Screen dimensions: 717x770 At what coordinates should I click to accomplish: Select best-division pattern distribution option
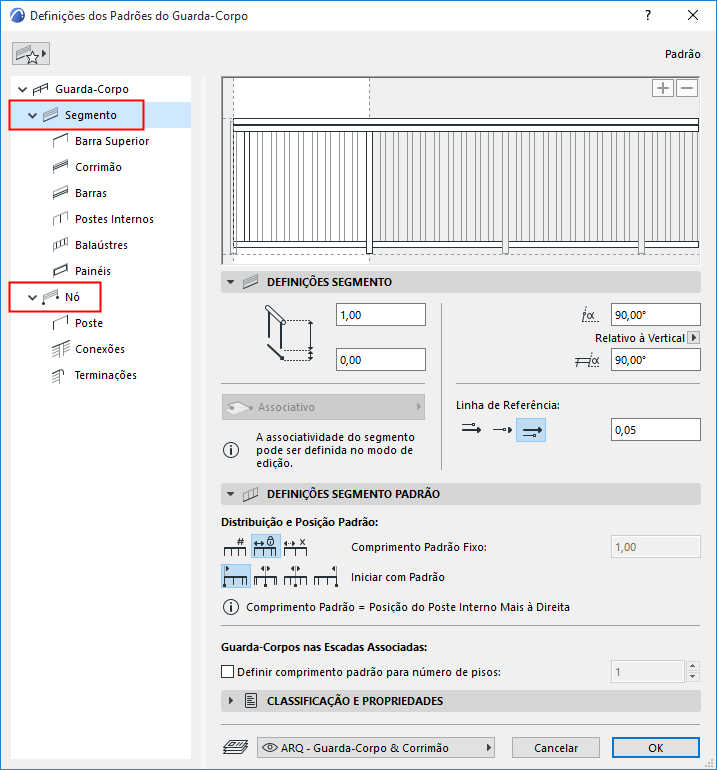coord(296,547)
